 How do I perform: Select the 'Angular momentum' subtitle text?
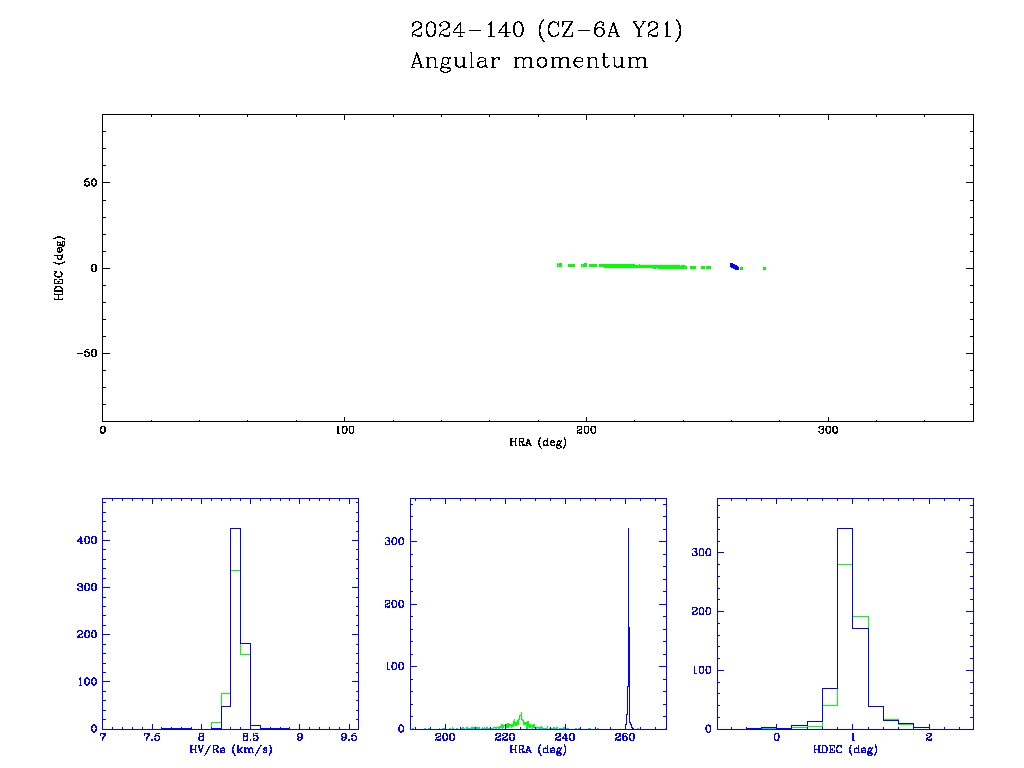(x=529, y=61)
